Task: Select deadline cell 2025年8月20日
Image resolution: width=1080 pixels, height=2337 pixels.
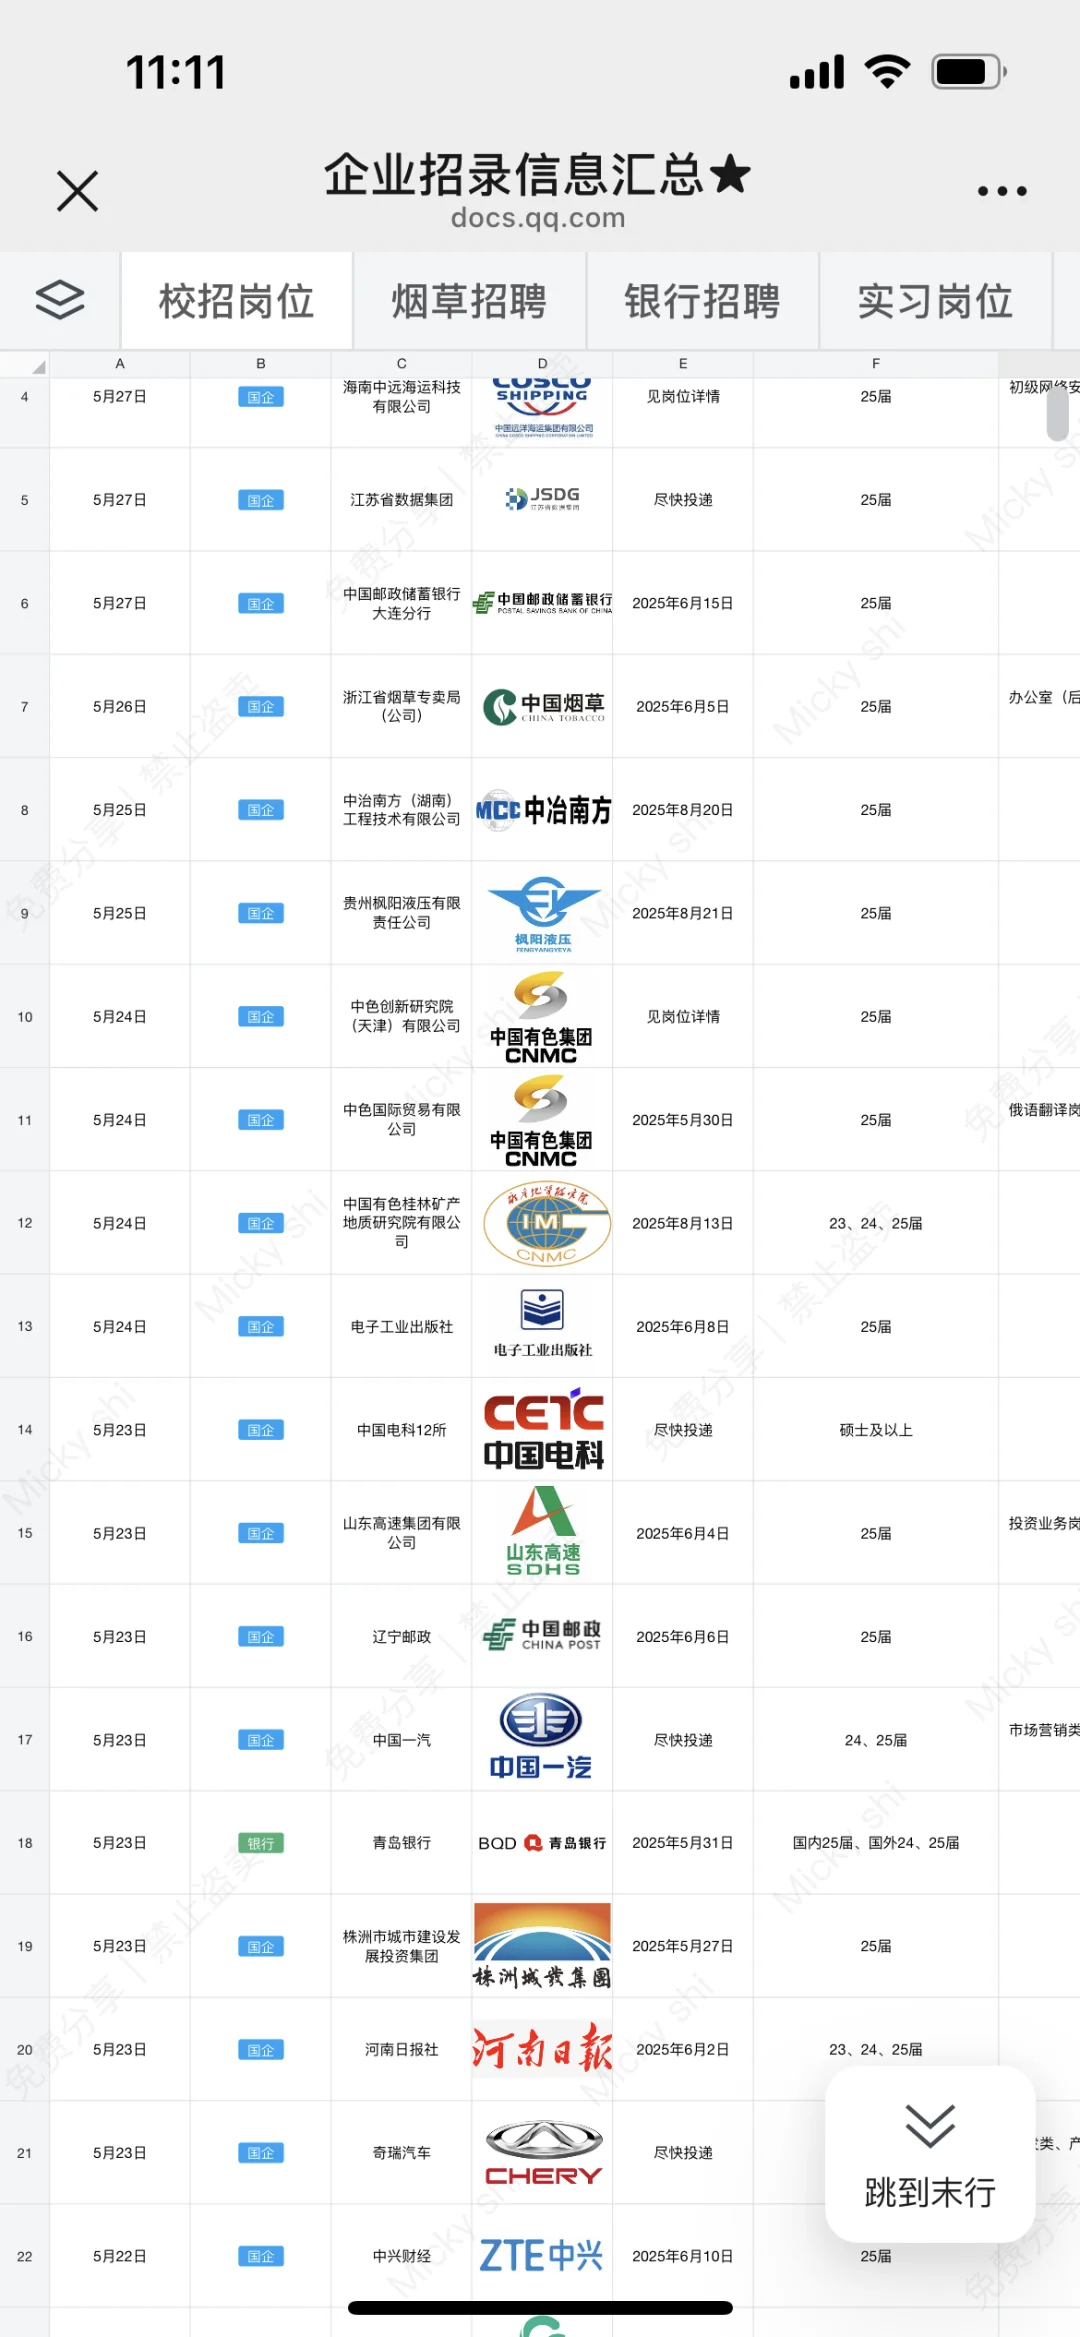Action: 683,810
